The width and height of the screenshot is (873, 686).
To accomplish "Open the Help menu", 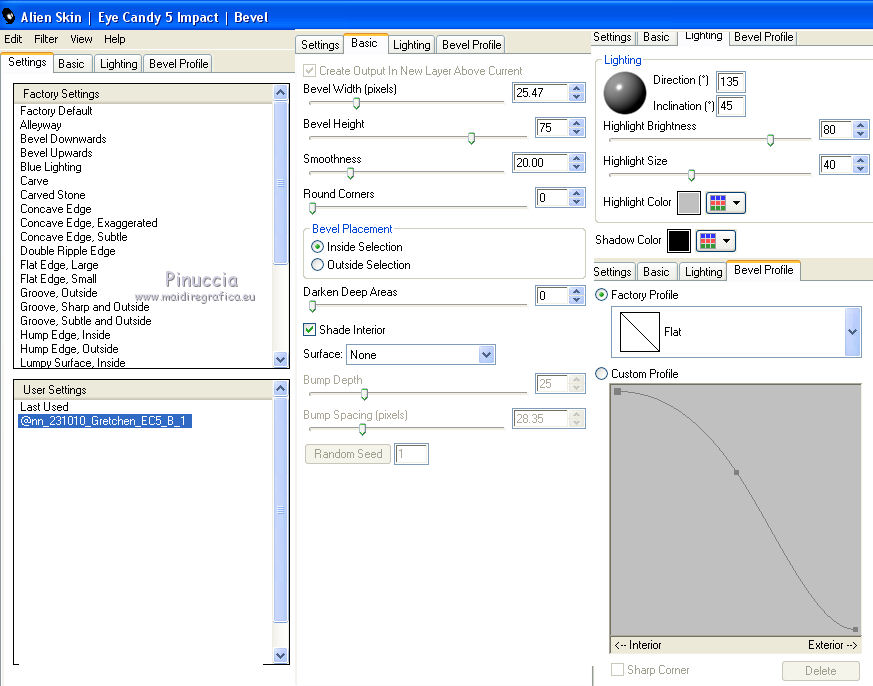I will click(115, 39).
